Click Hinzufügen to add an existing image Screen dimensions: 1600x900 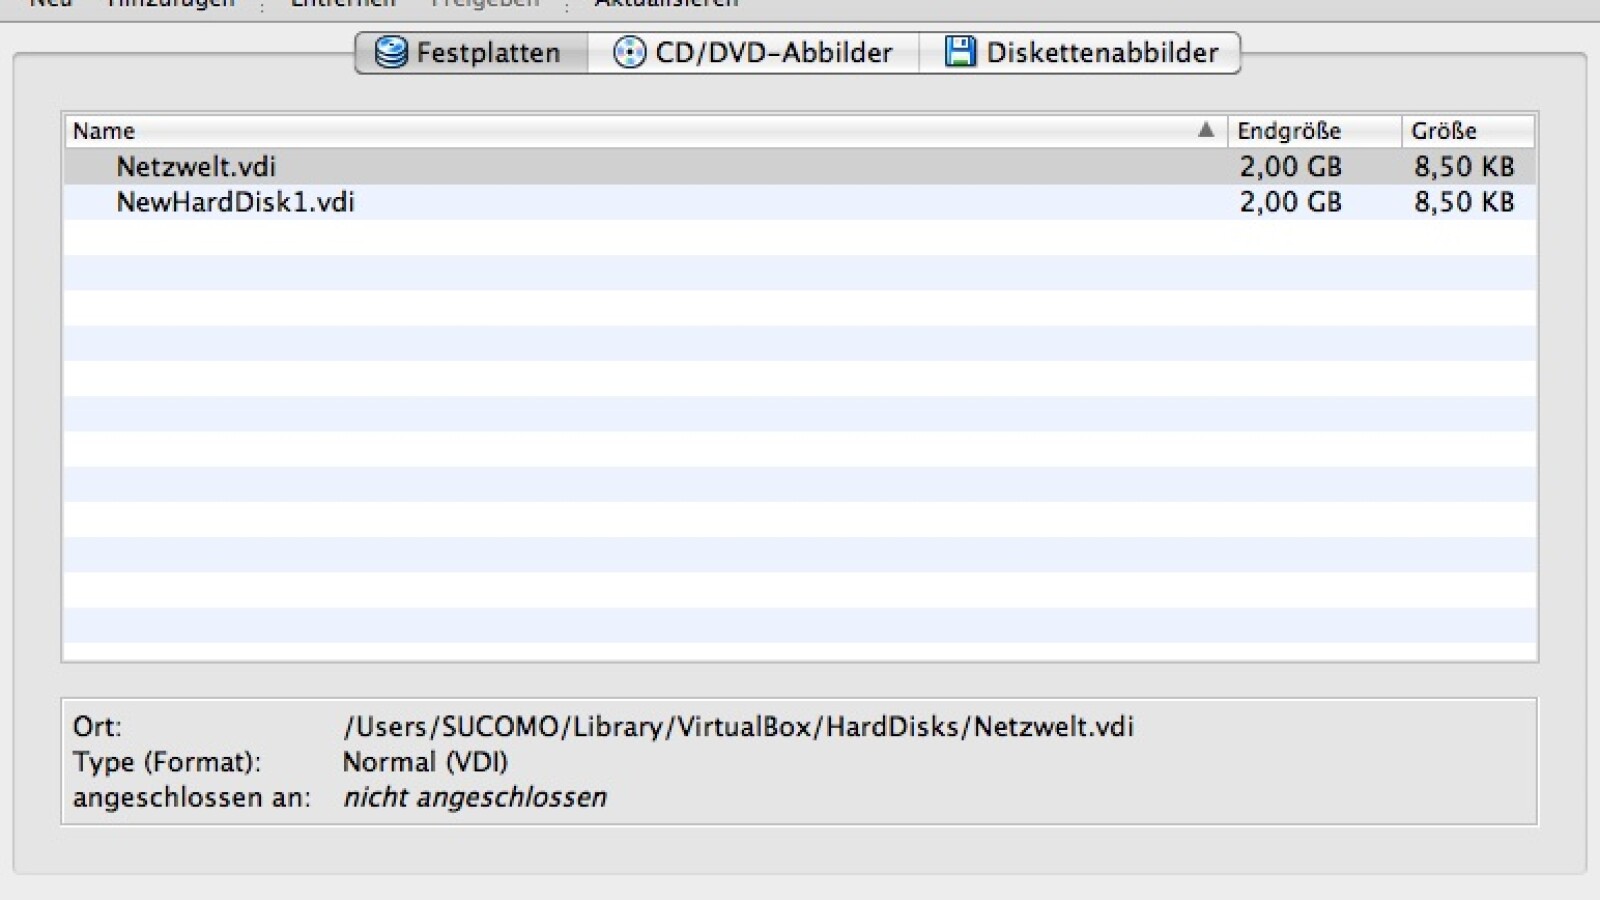[168, 5]
